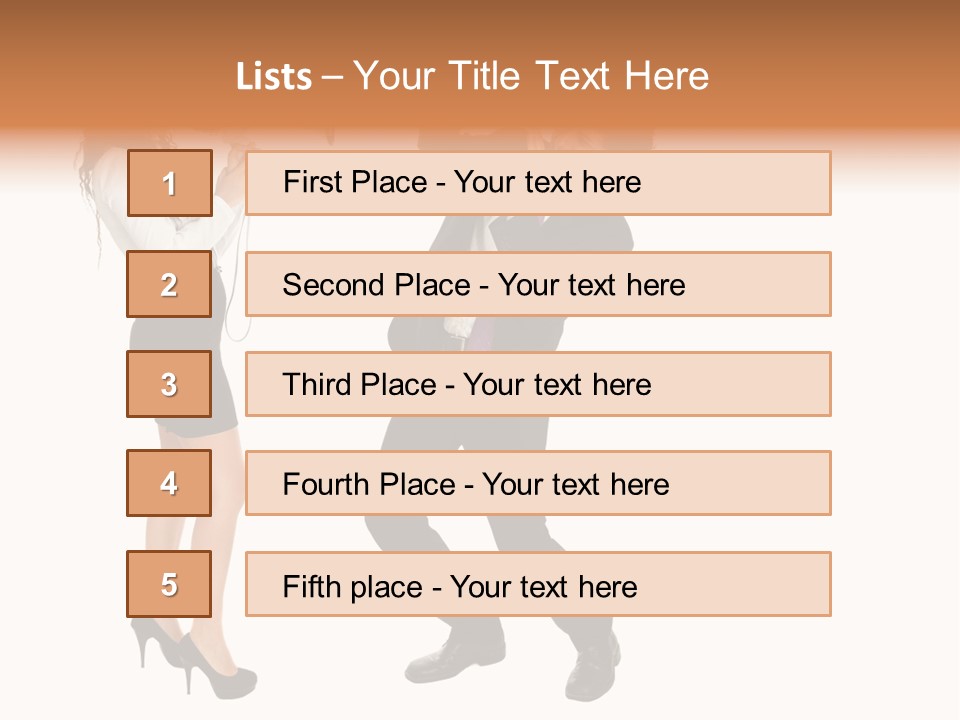The height and width of the screenshot is (720, 960).
Task: Select the Third Place text bar
Action: click(x=538, y=384)
